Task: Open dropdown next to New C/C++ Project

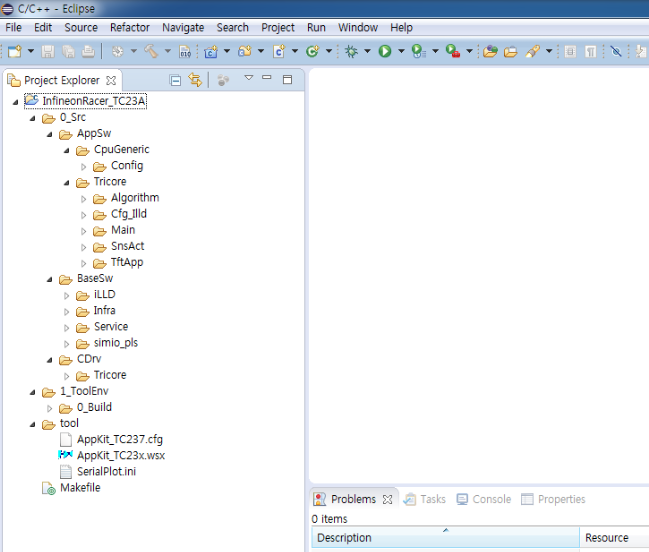Action: point(227,51)
